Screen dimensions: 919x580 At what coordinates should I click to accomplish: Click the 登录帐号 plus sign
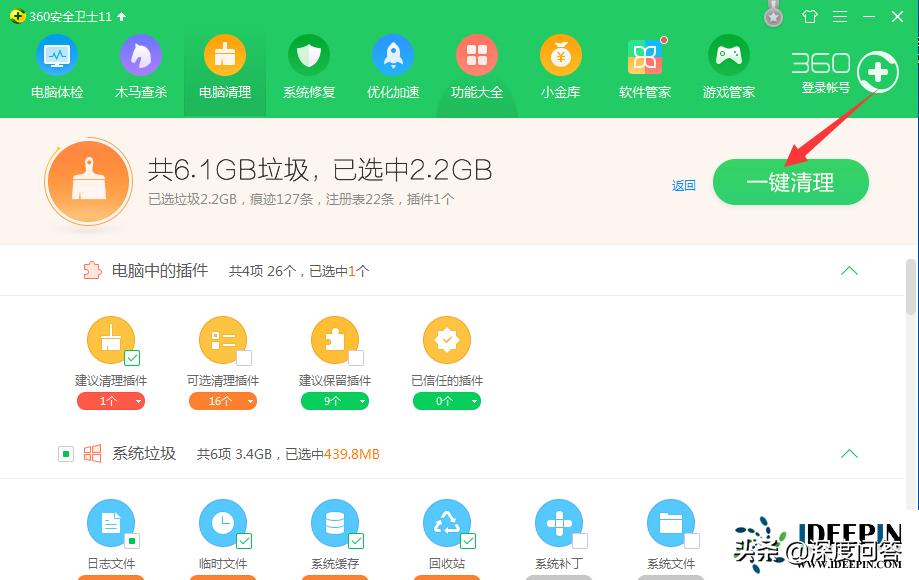point(877,72)
